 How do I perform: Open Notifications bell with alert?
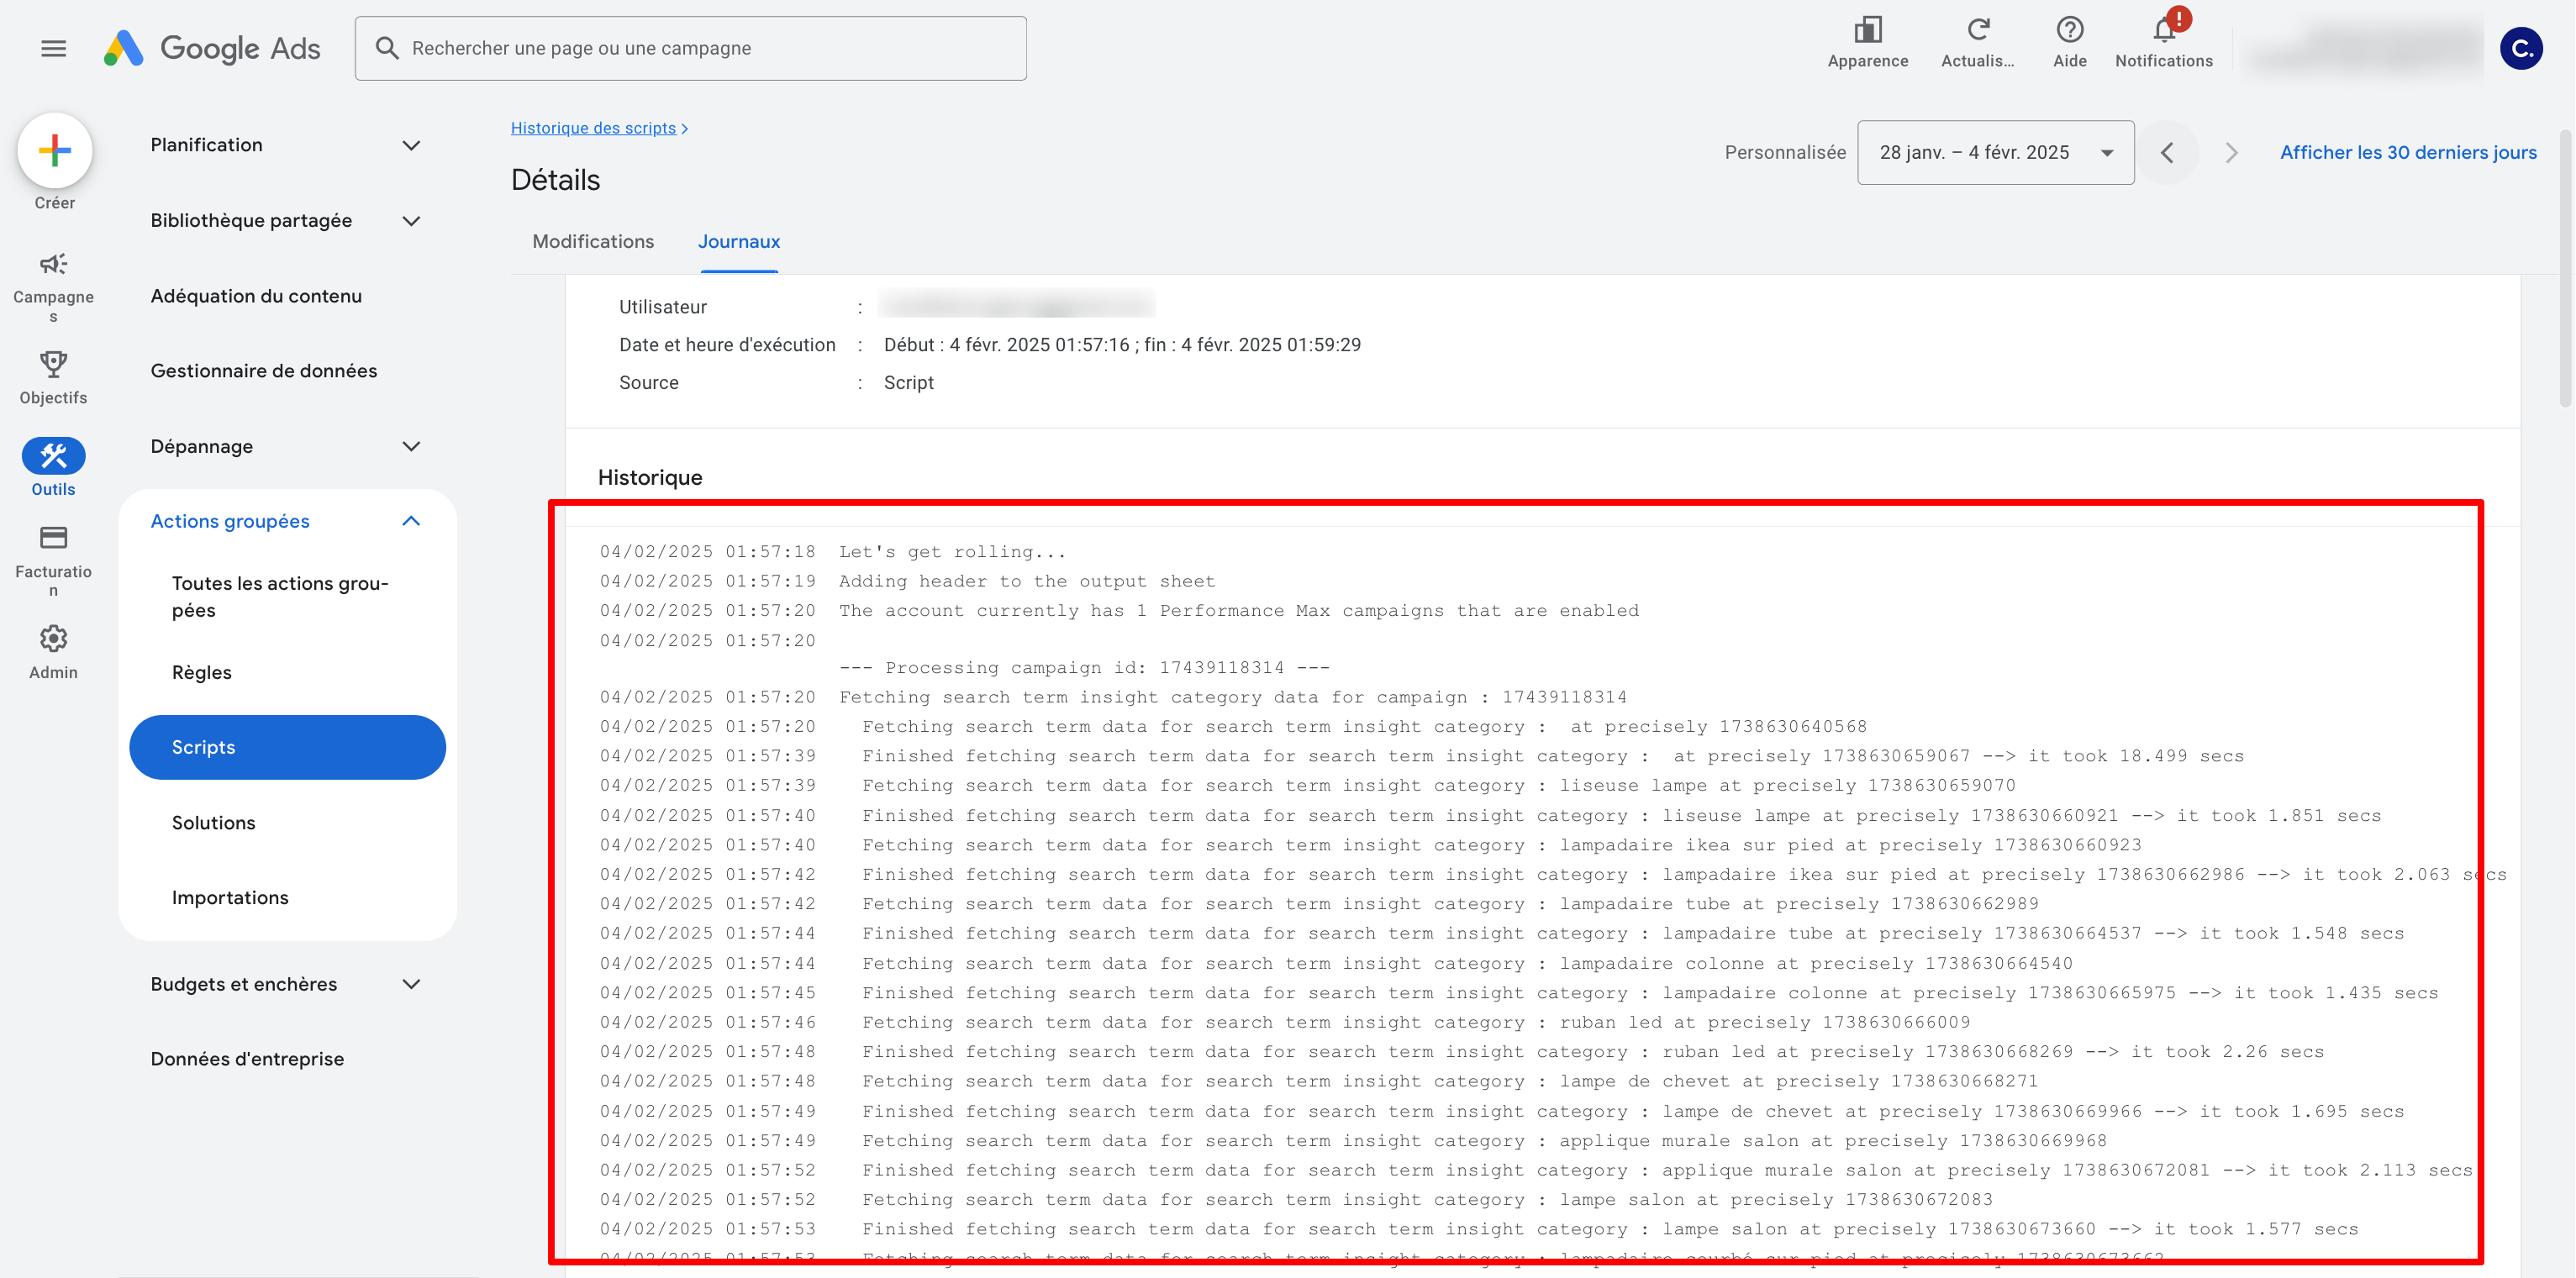2163,32
